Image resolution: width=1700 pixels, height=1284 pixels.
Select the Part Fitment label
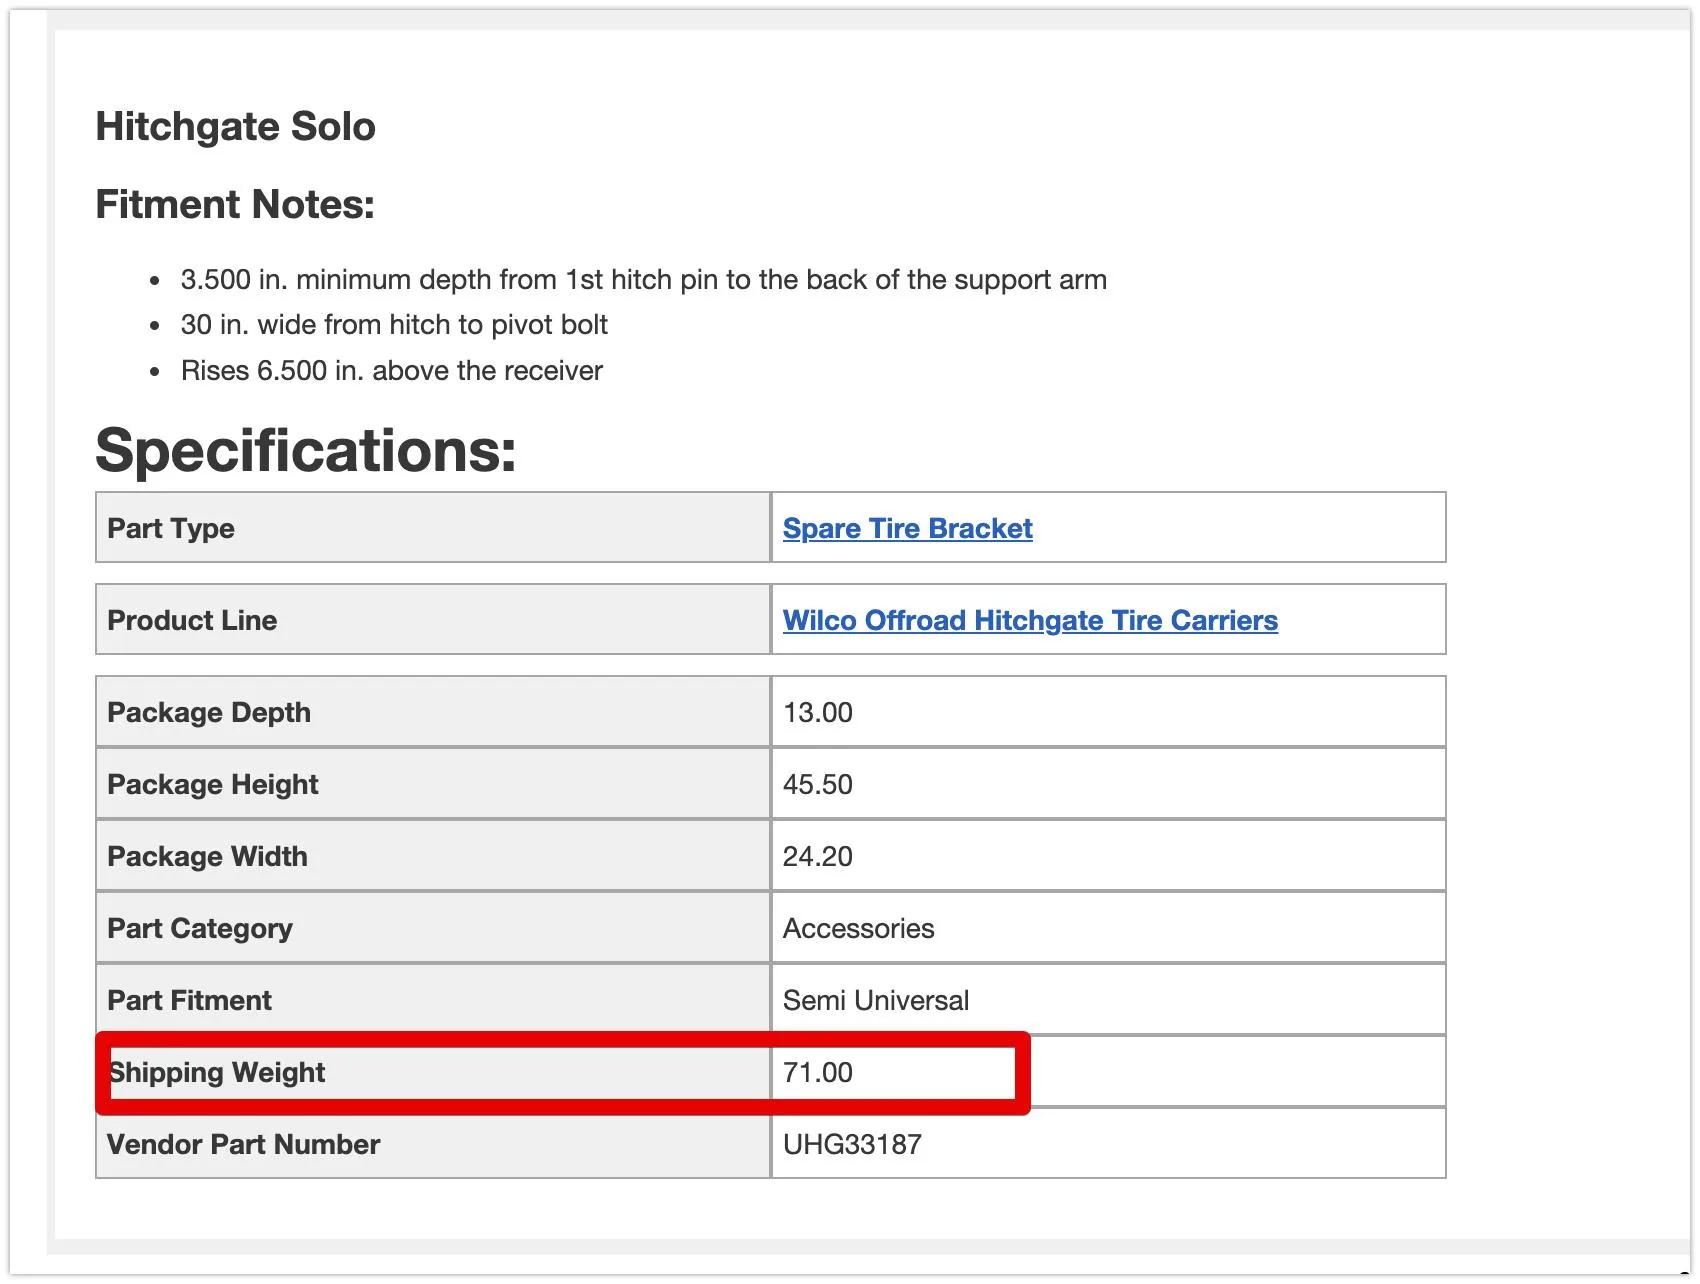[190, 1000]
